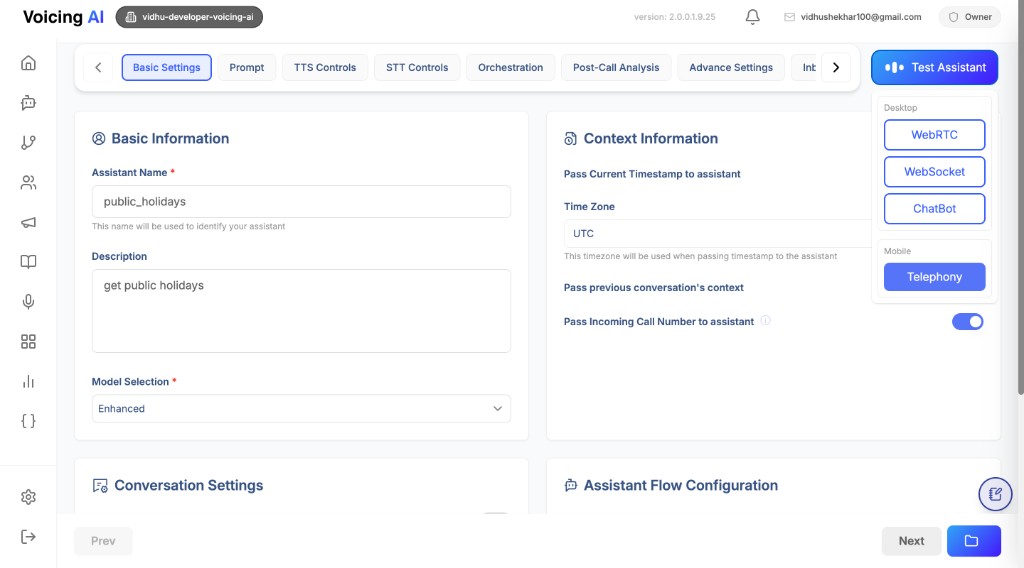Open the campaigns megaphone icon in sidebar
Screen dimensions: 1024x568
click(28, 223)
